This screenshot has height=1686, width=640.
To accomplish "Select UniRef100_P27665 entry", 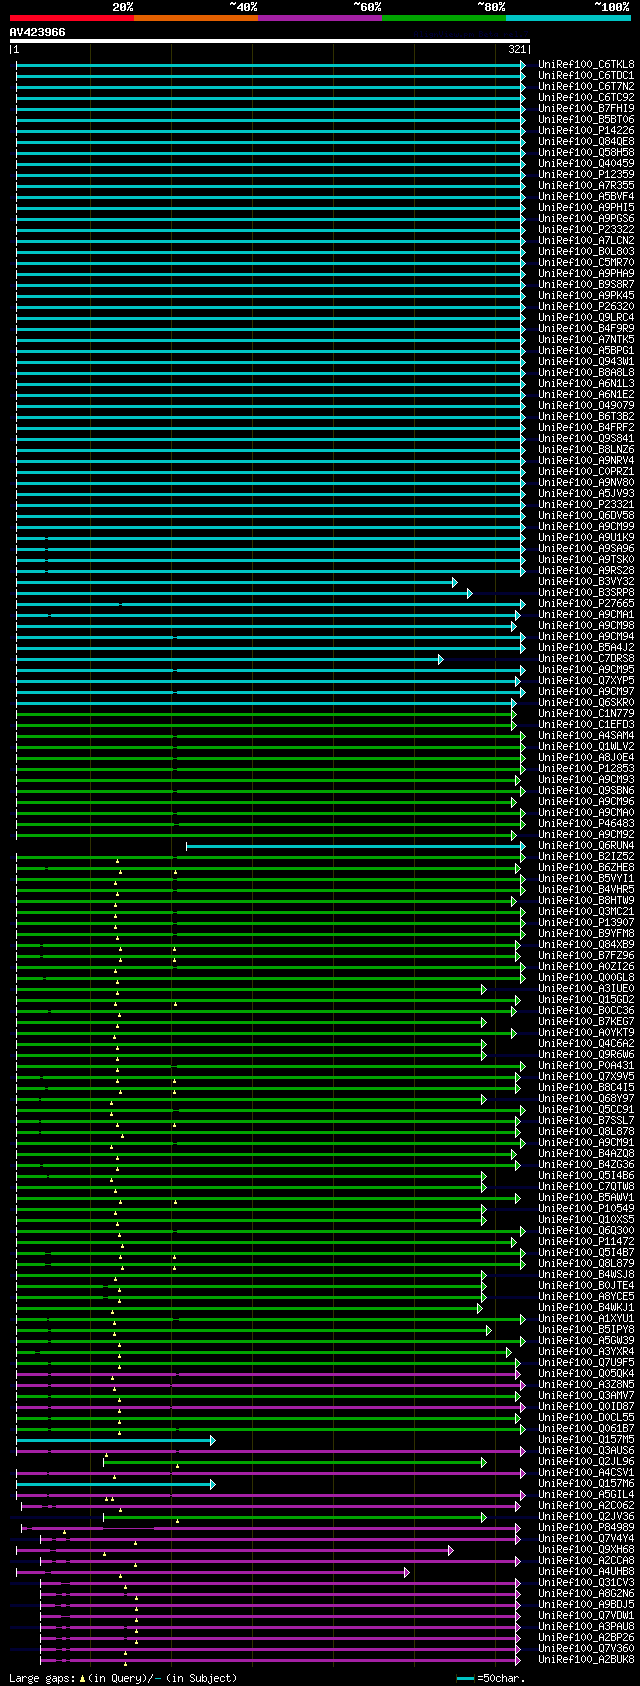I will click(x=586, y=603).
